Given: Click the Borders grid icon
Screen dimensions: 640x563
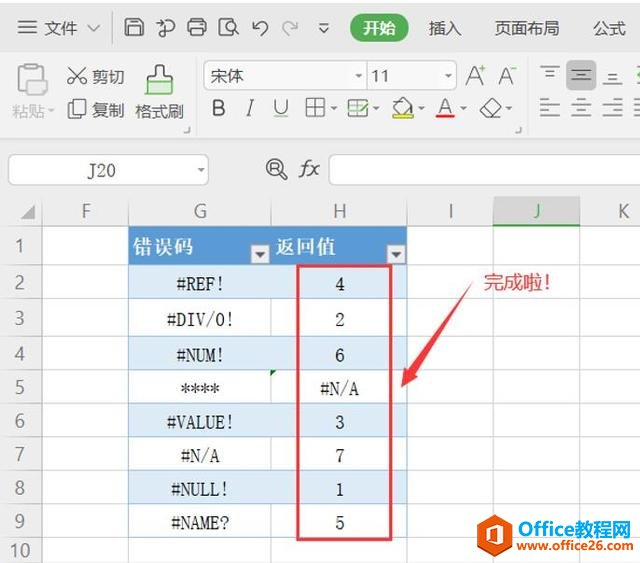Looking at the screenshot, I should 315,108.
